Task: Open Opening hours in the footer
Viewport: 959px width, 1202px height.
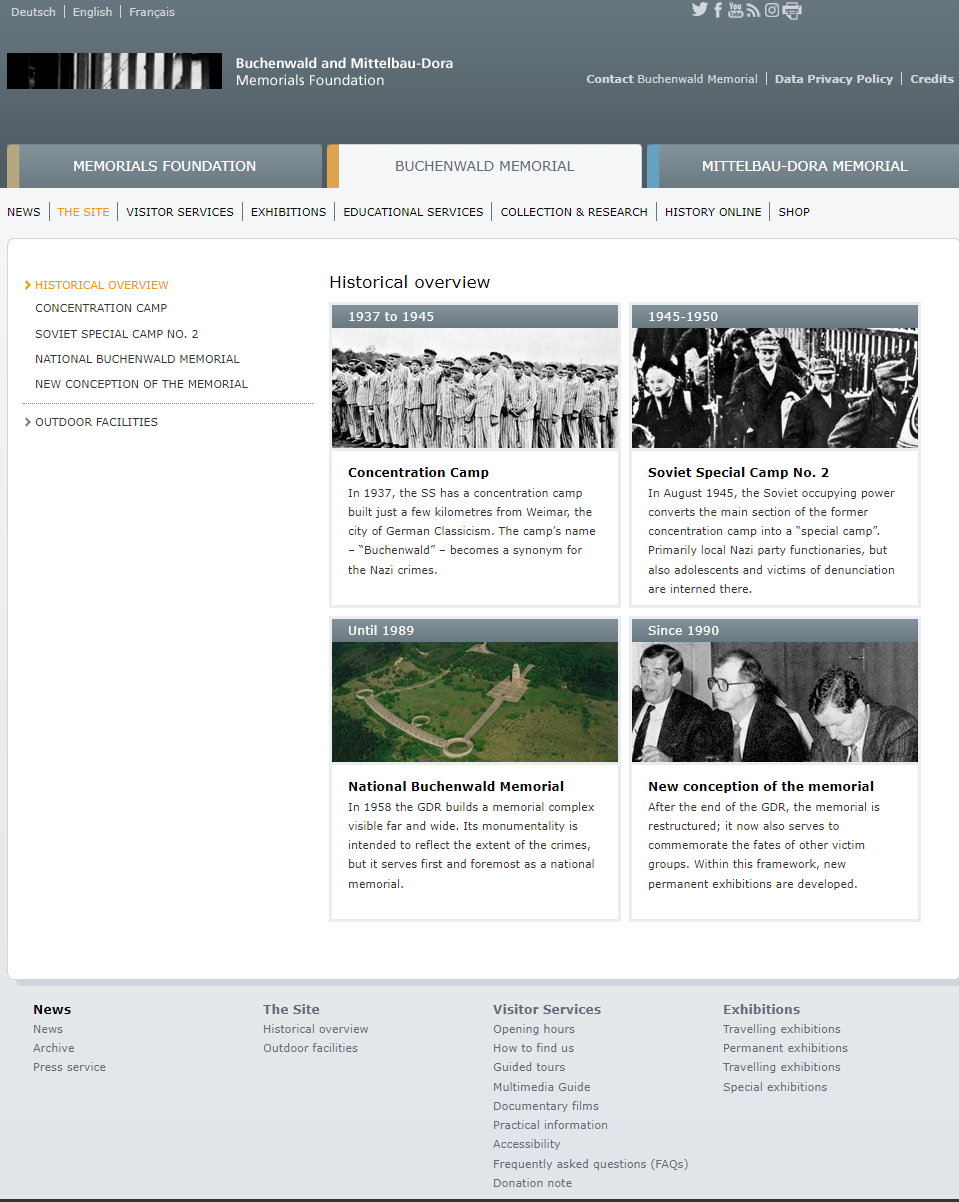Action: [x=534, y=1029]
